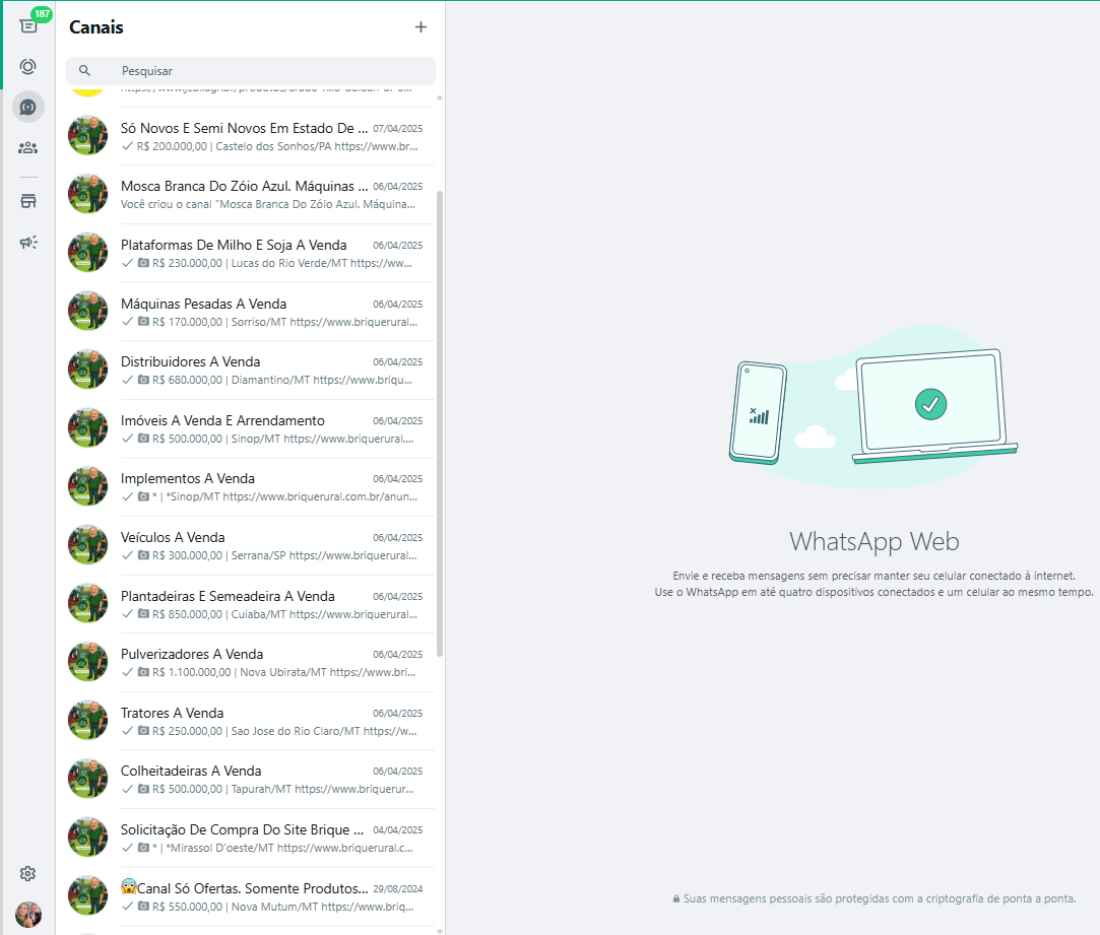The width and height of the screenshot is (1100, 935).
Task: Open channel Colheitadeiras A Venda
Action: point(250,779)
